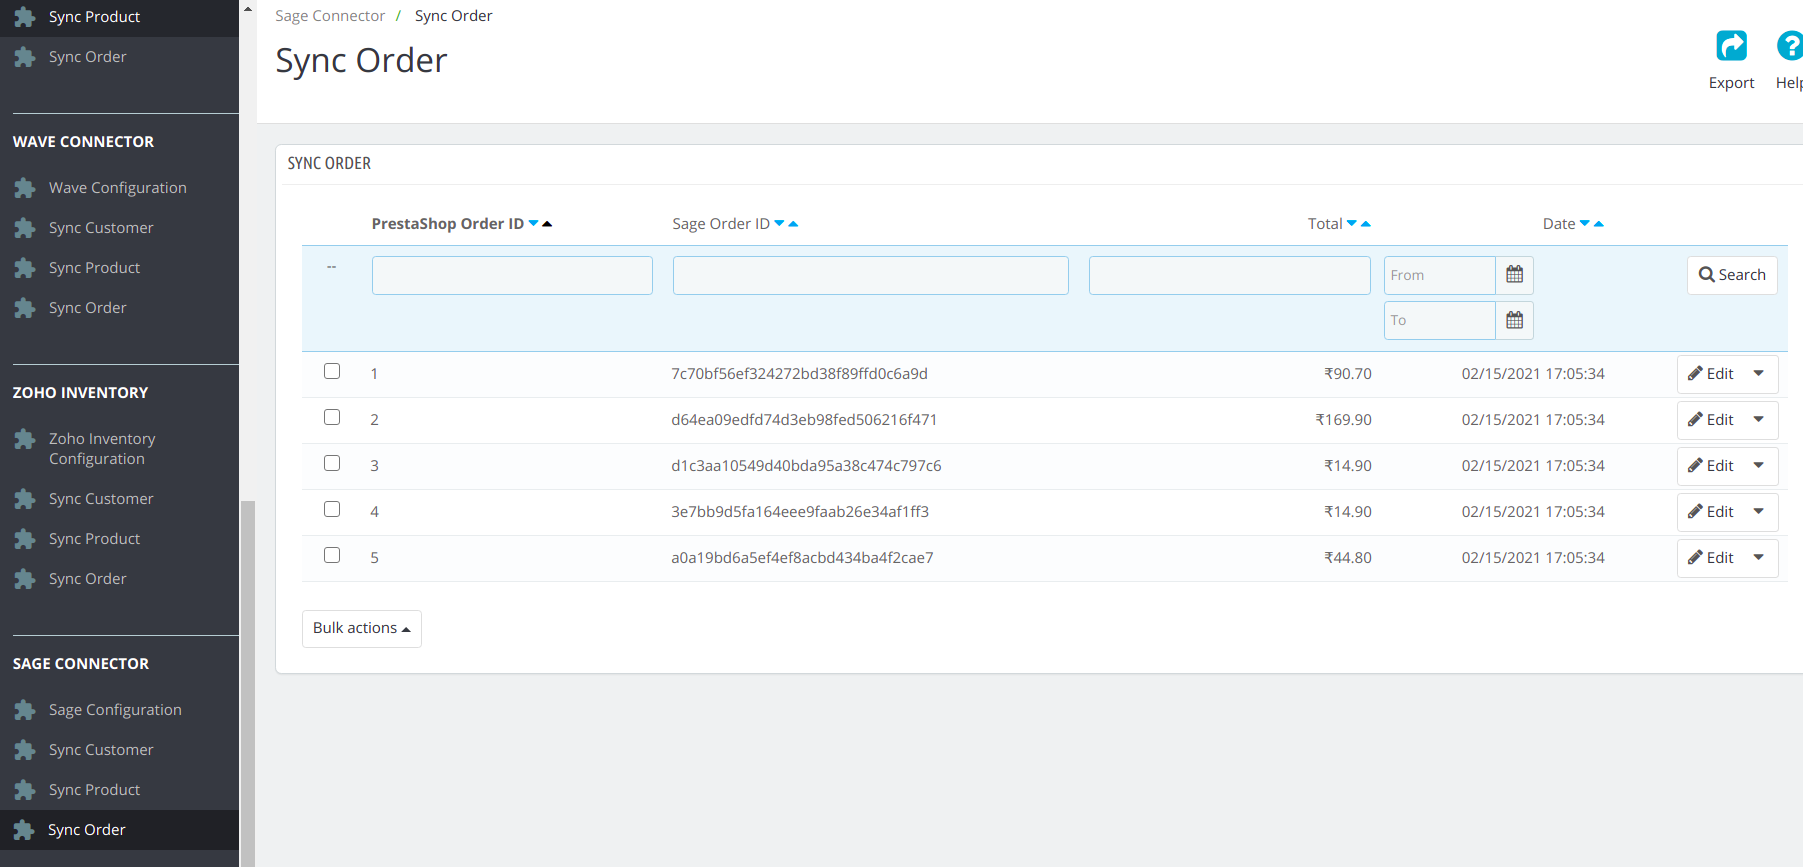Click puzzle icon beside Wave Configuration
1803x867 pixels.
click(x=25, y=188)
